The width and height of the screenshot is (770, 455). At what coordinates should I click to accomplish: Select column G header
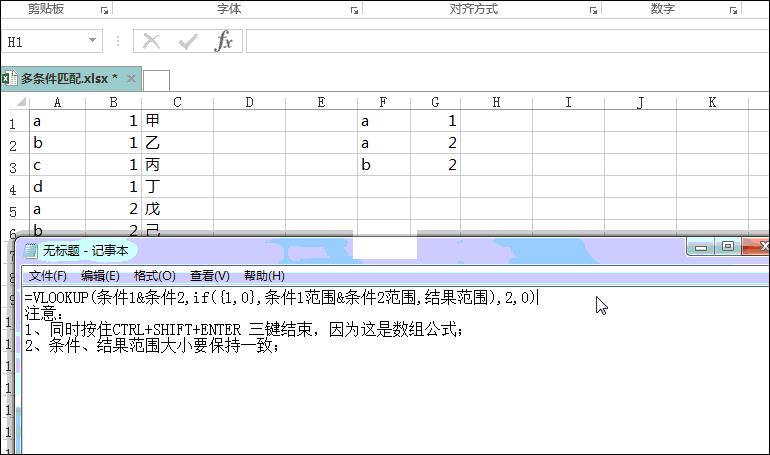click(435, 102)
